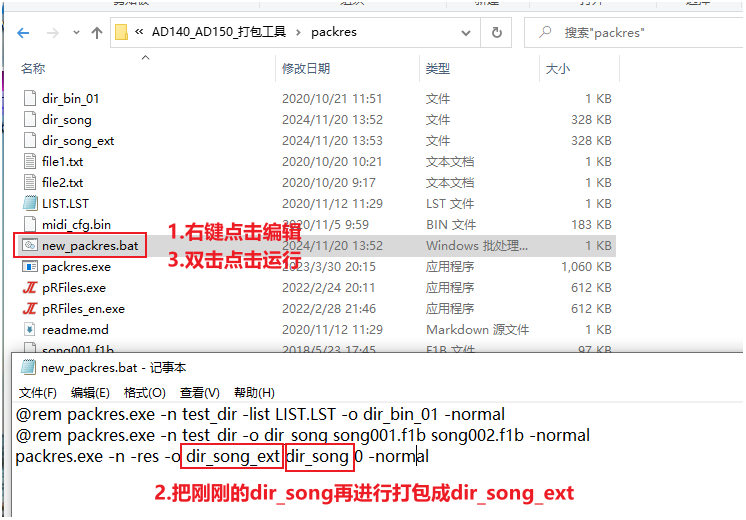
Task: Click the 1,060 KB size cell
Action: pos(586,267)
